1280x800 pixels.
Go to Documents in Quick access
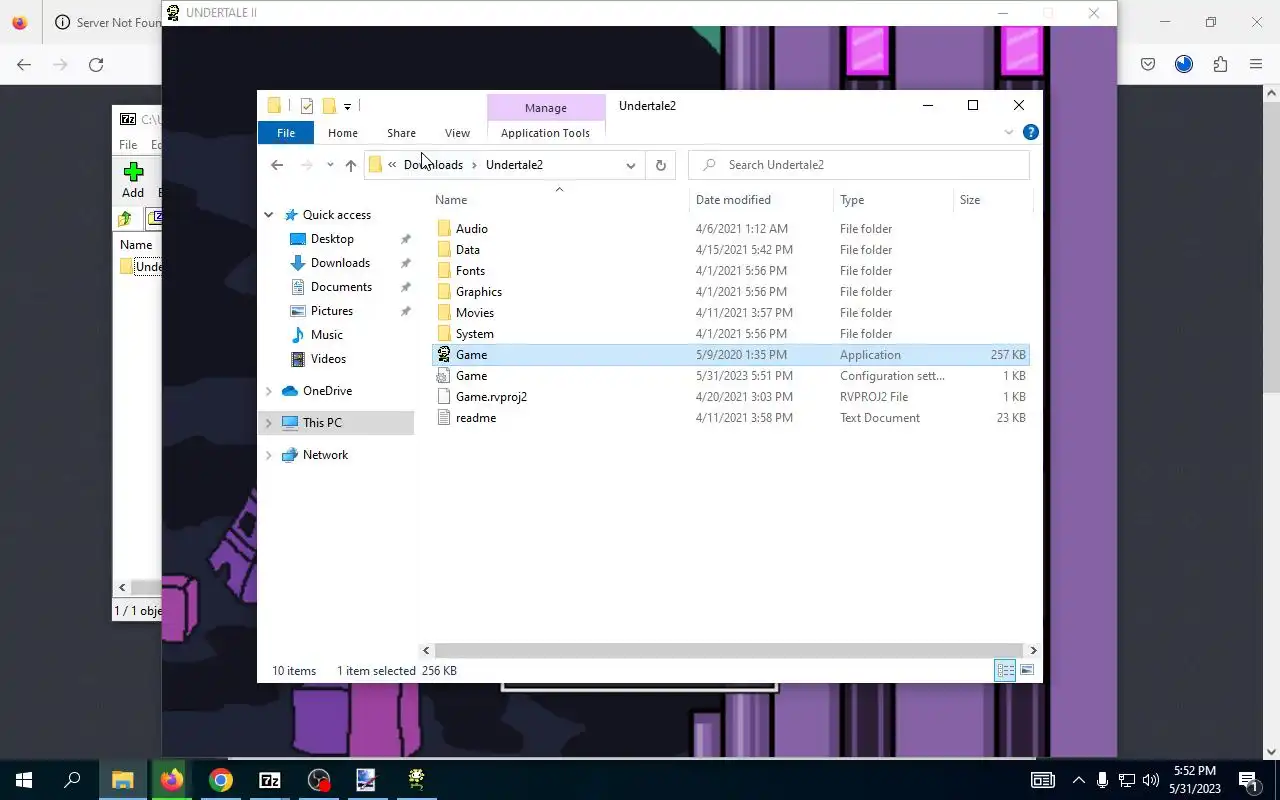click(x=341, y=287)
